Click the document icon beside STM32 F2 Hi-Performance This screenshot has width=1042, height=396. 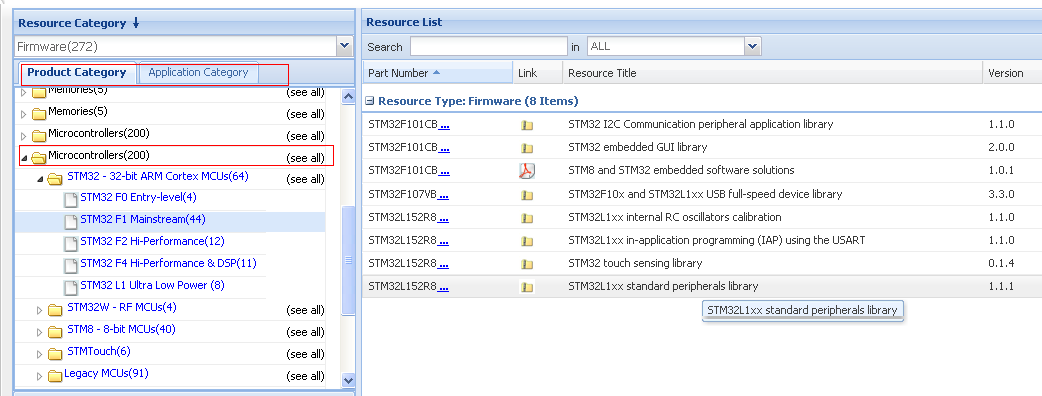tap(70, 243)
